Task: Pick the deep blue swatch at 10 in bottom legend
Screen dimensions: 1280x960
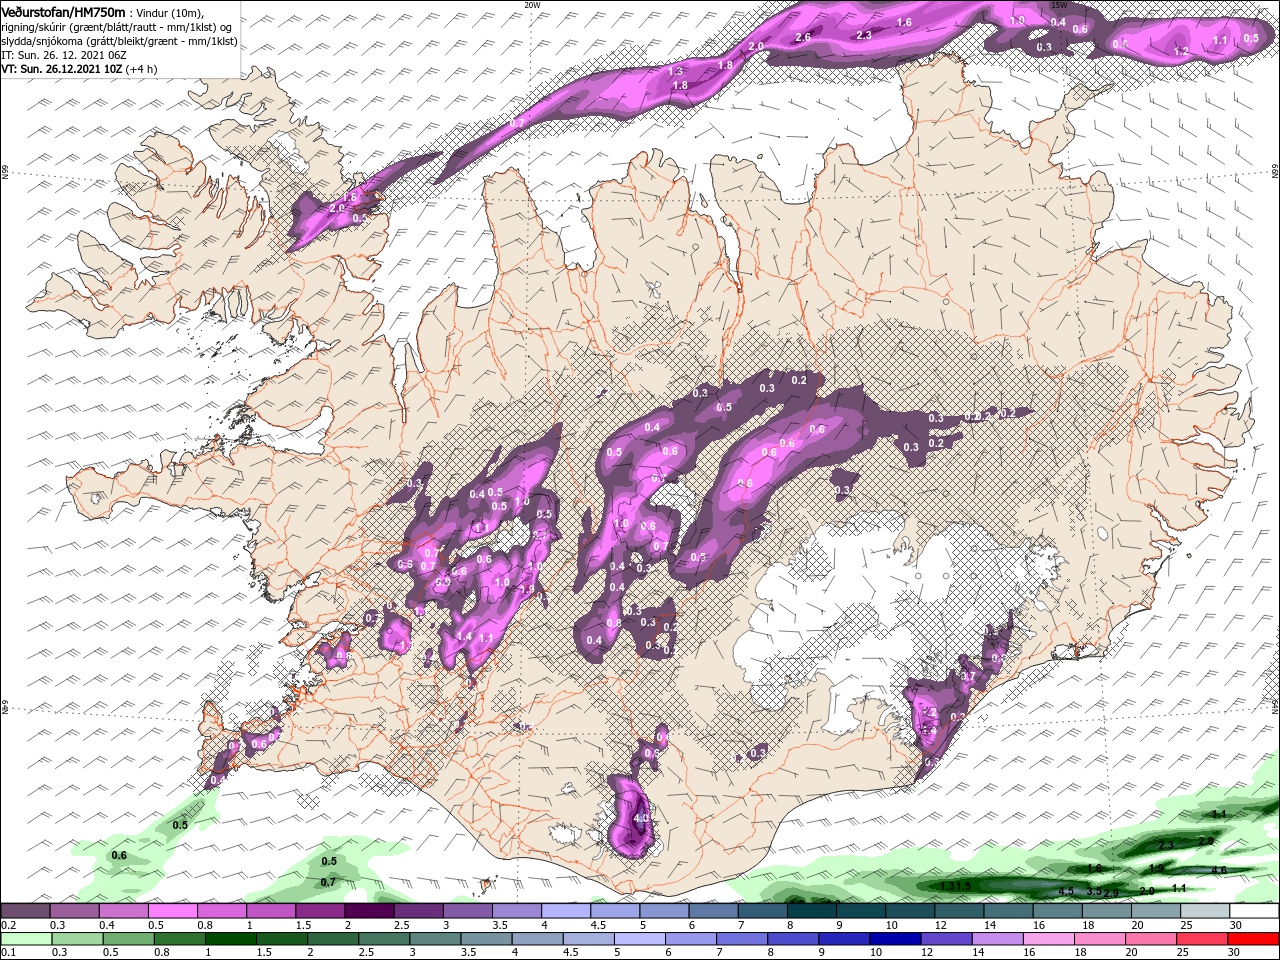Action: coord(894,938)
